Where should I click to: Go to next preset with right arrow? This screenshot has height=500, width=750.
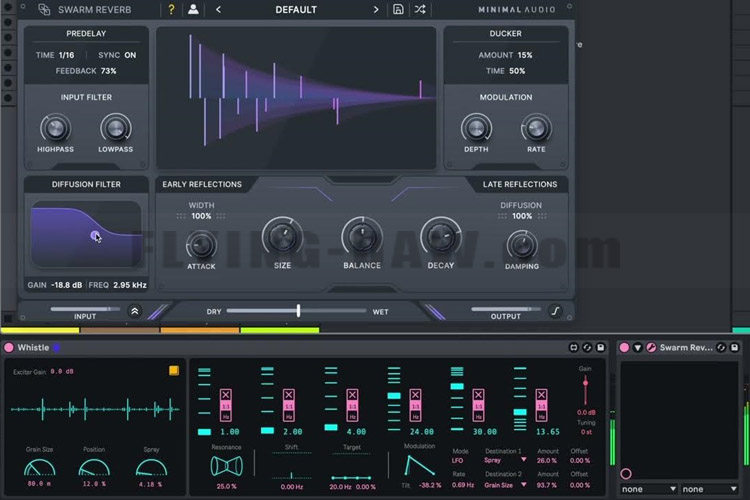tap(376, 10)
